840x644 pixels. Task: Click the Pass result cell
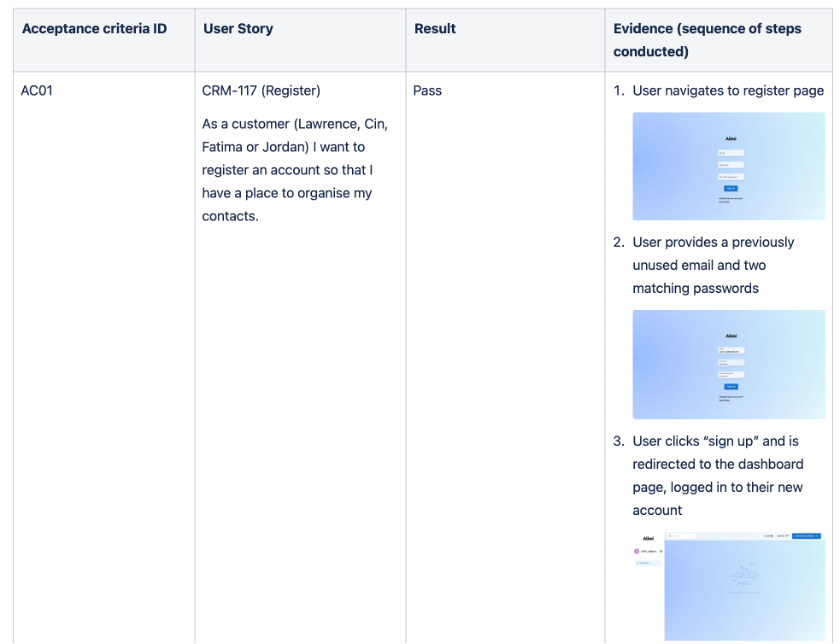pos(427,91)
